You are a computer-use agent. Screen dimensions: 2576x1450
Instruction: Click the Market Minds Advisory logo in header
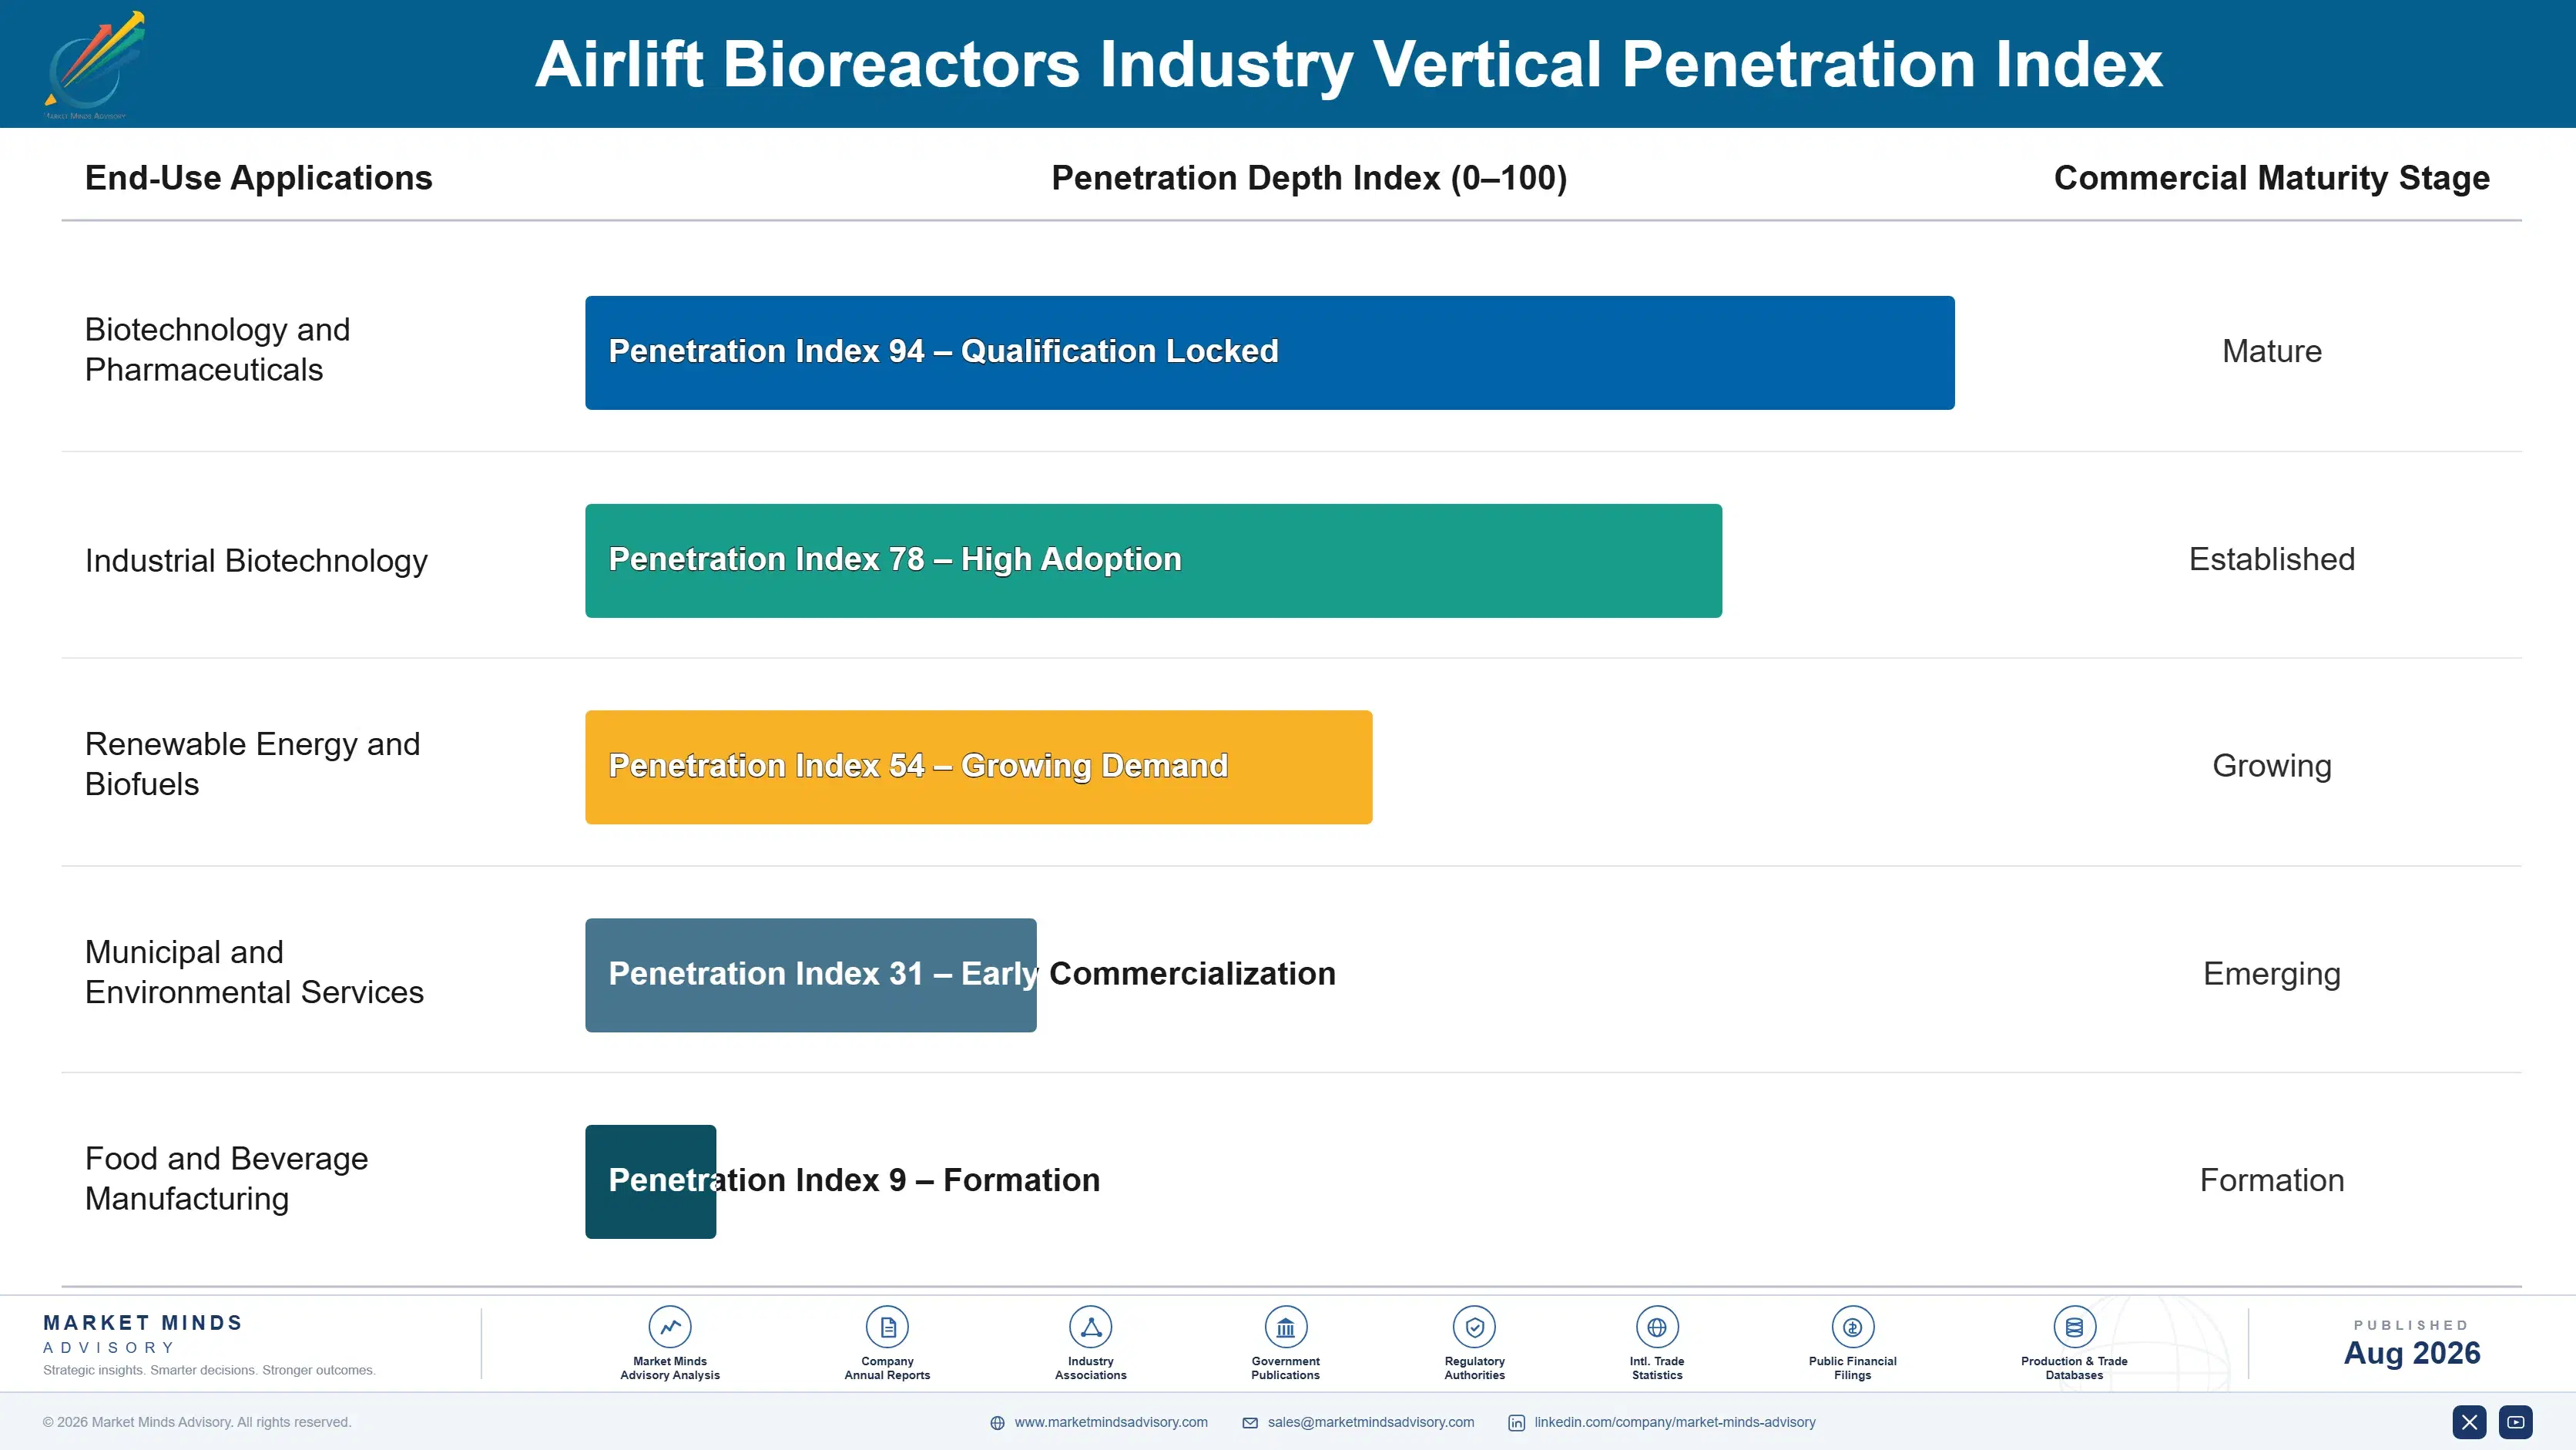95,65
